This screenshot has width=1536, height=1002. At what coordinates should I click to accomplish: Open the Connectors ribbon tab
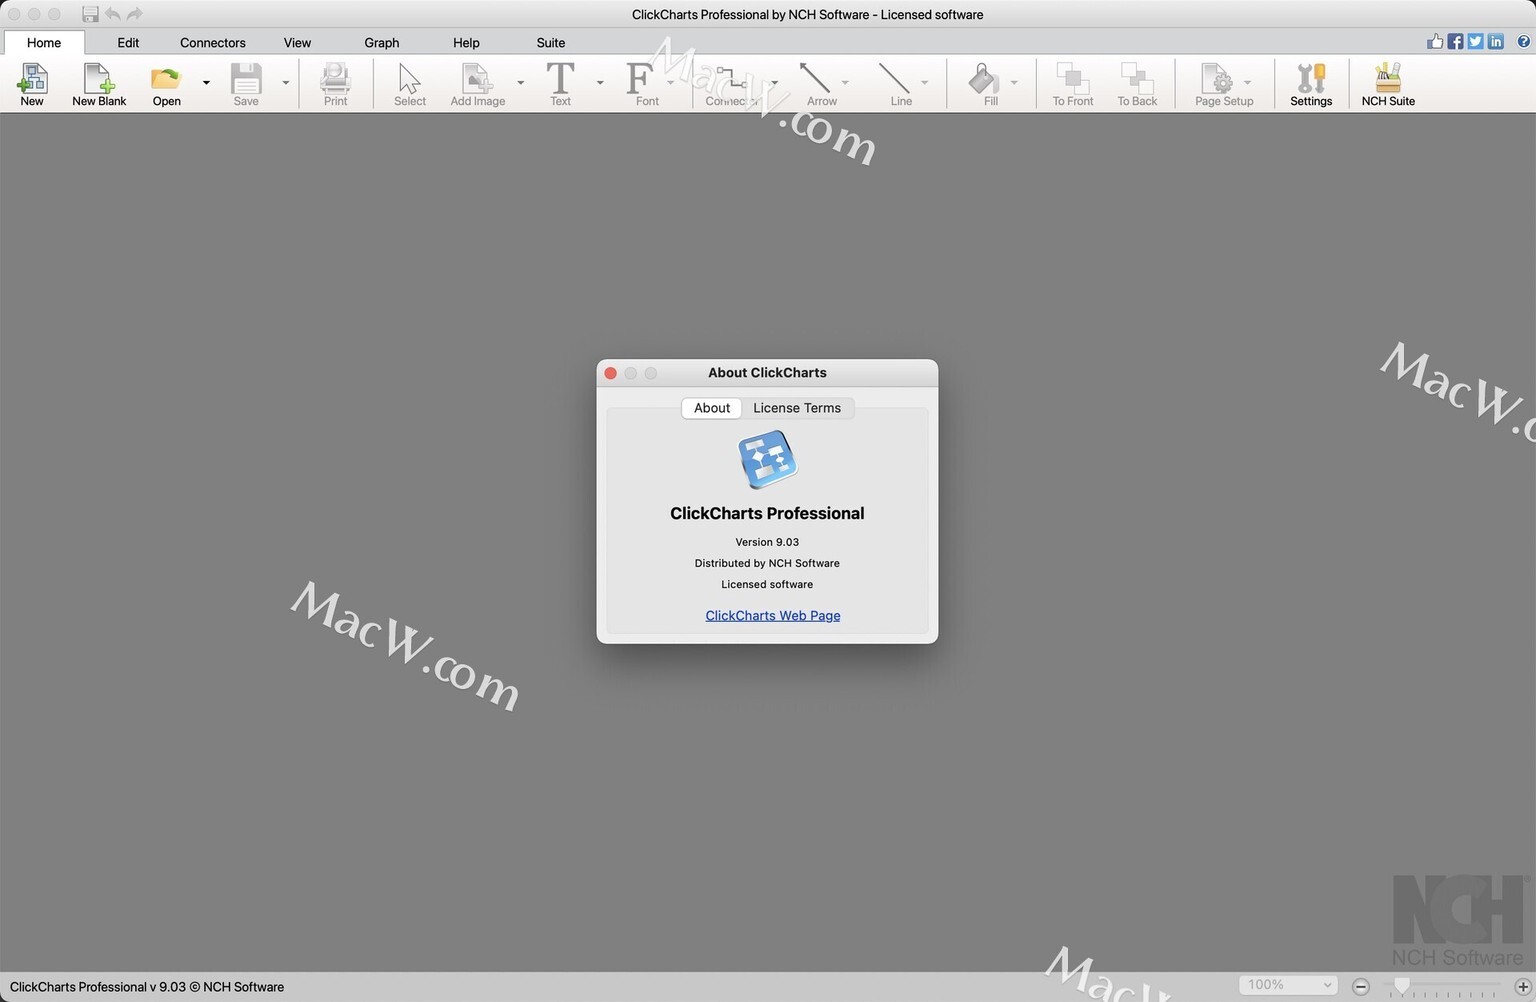[213, 43]
